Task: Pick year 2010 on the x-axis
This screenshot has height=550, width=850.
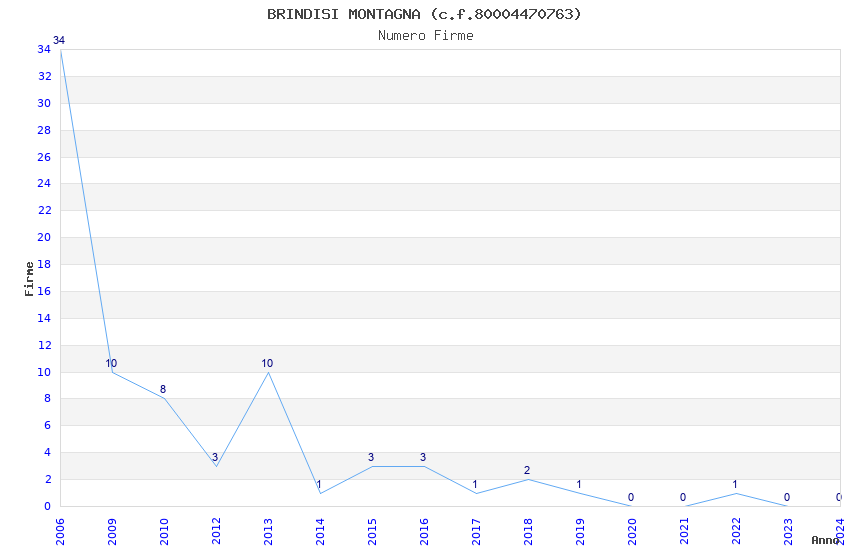Action: pyautogui.click(x=164, y=532)
